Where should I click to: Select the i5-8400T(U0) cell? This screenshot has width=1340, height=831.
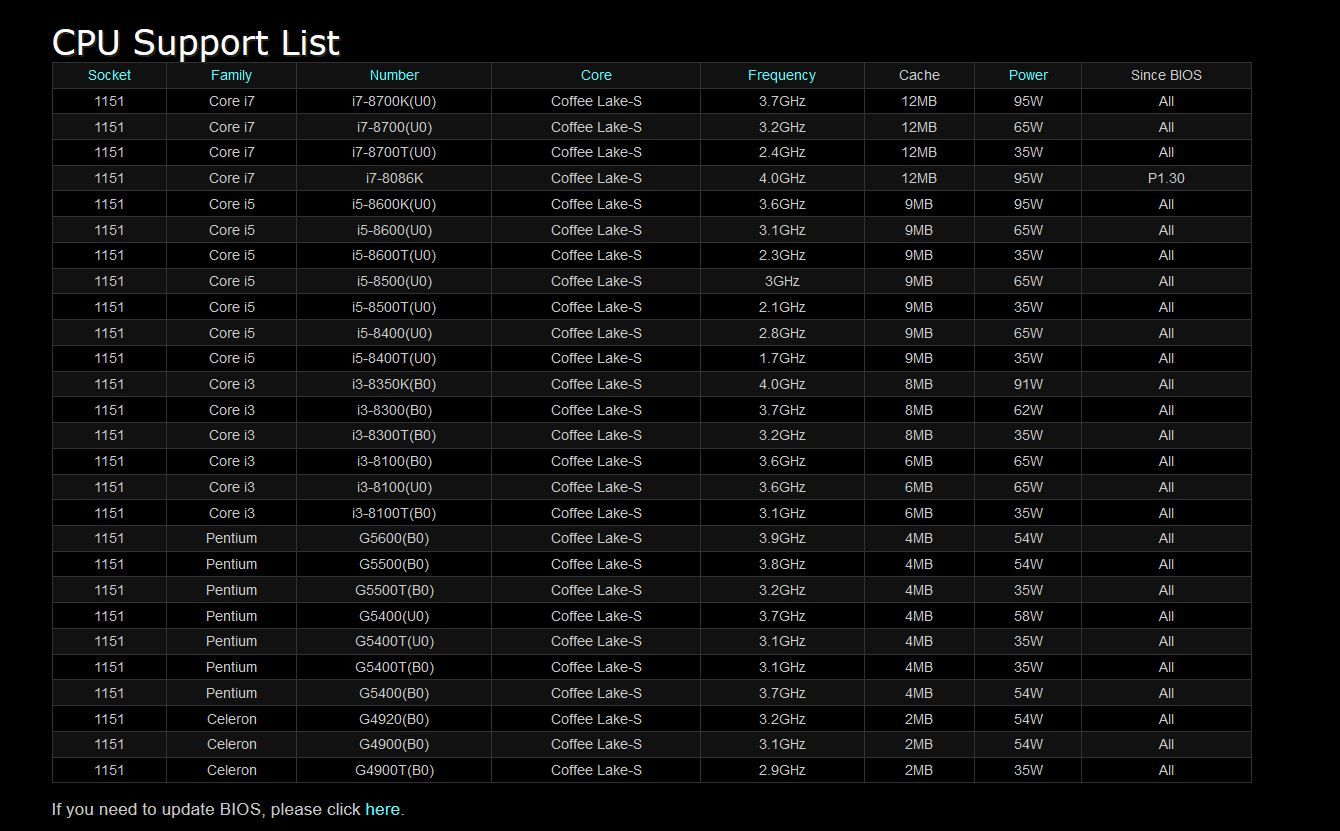(394, 358)
